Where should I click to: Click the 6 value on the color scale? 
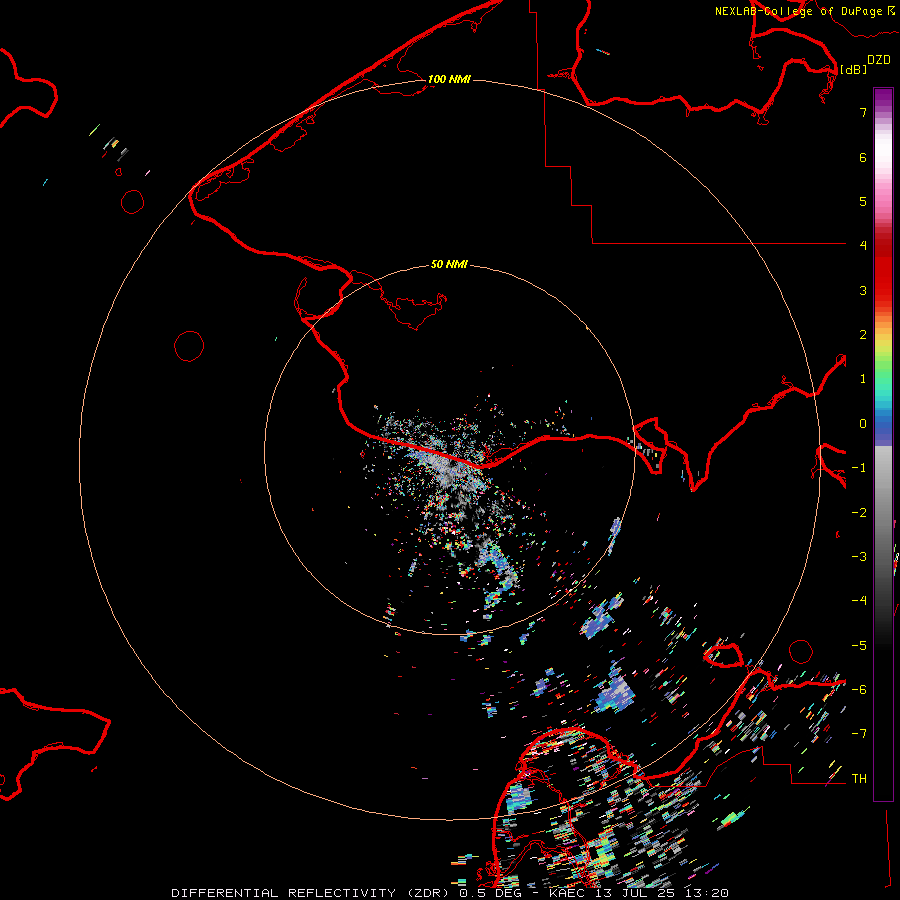pos(863,157)
